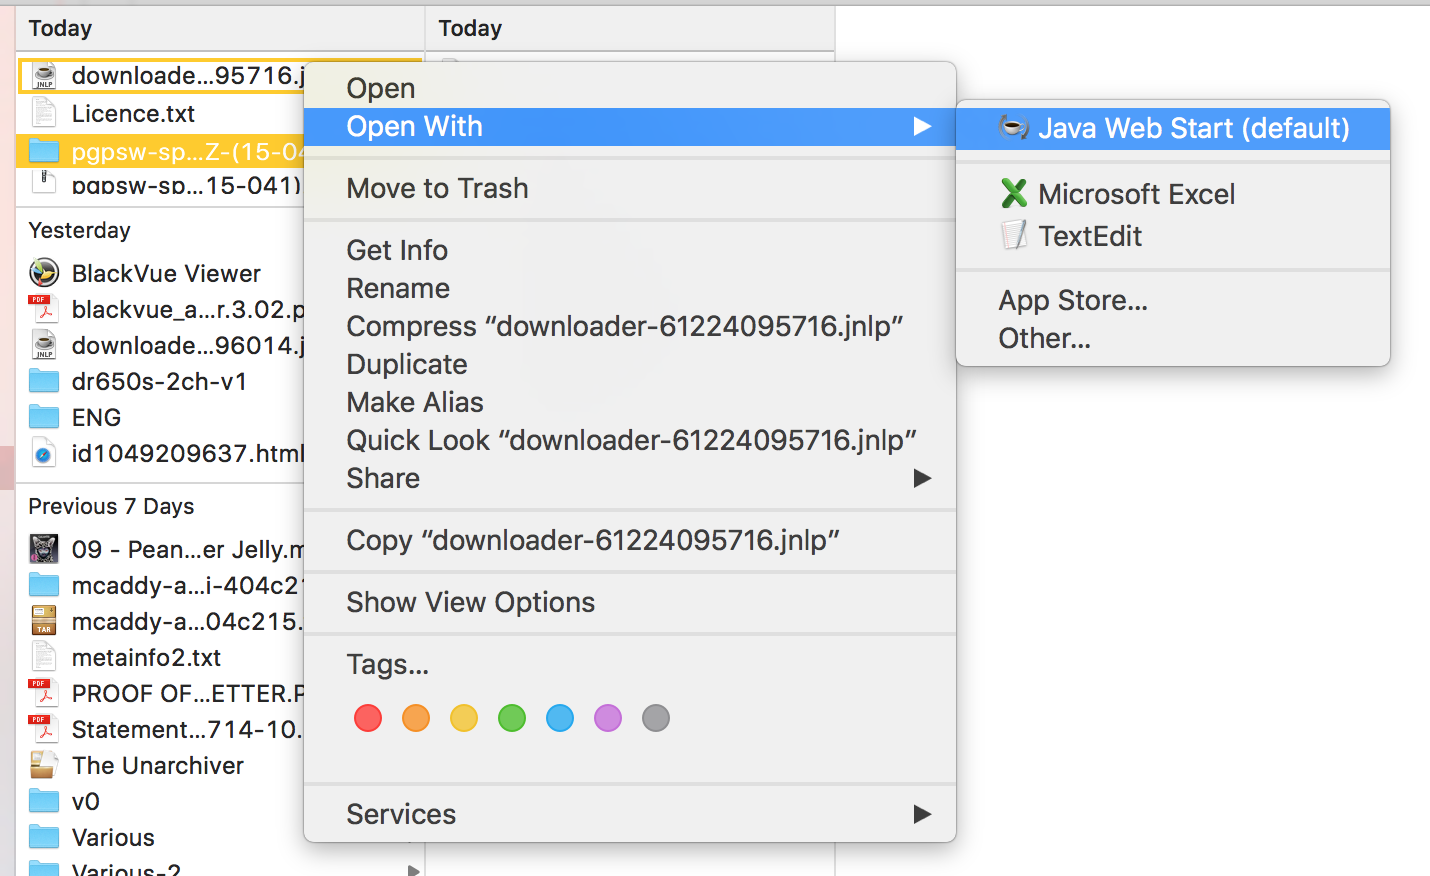
Task: Click the Open With submenu arrow
Action: (921, 127)
